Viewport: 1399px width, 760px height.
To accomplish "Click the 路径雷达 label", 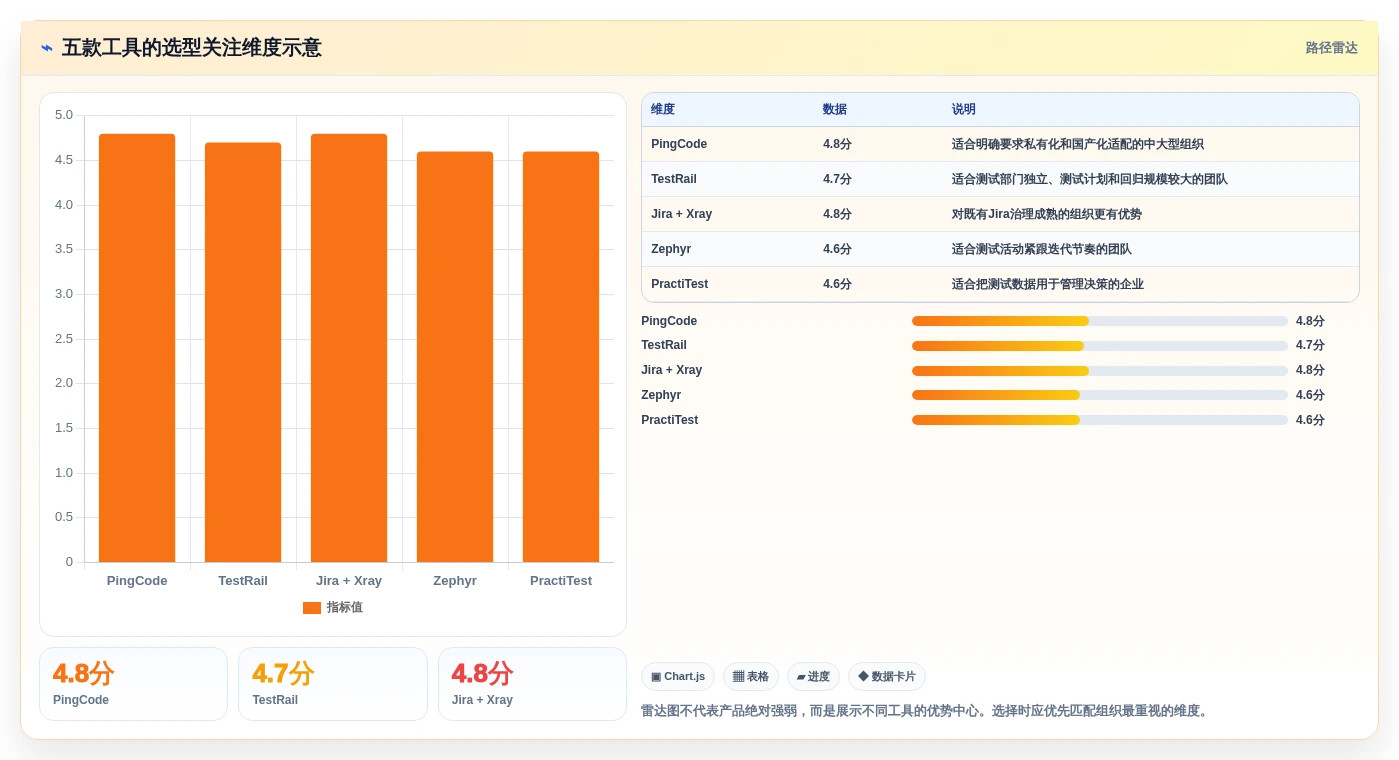I will [1331, 48].
